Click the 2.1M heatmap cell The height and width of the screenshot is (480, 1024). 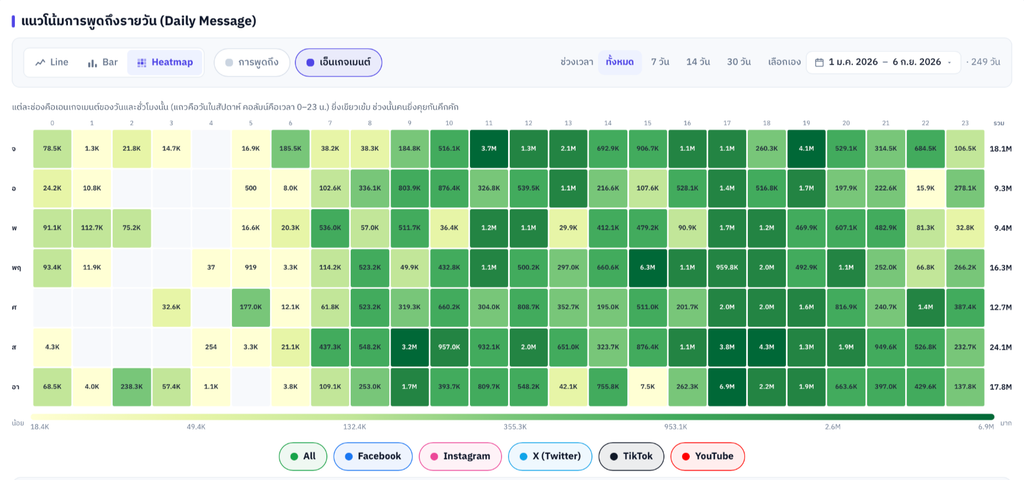[569, 149]
